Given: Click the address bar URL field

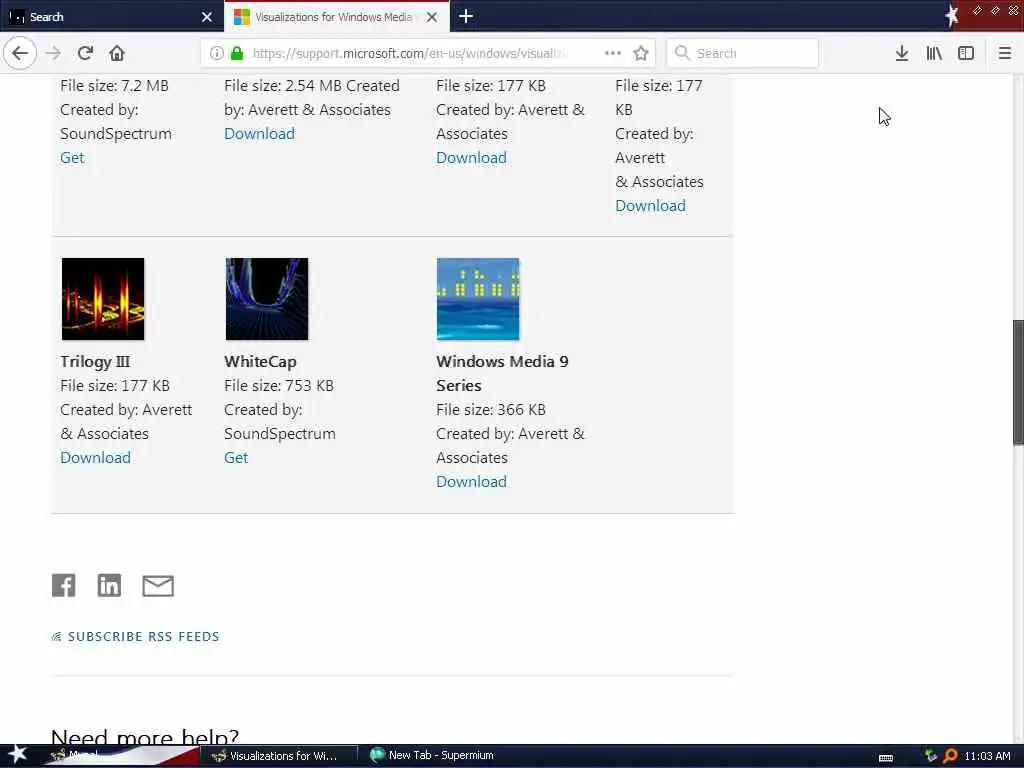Looking at the screenshot, I should pos(411,53).
